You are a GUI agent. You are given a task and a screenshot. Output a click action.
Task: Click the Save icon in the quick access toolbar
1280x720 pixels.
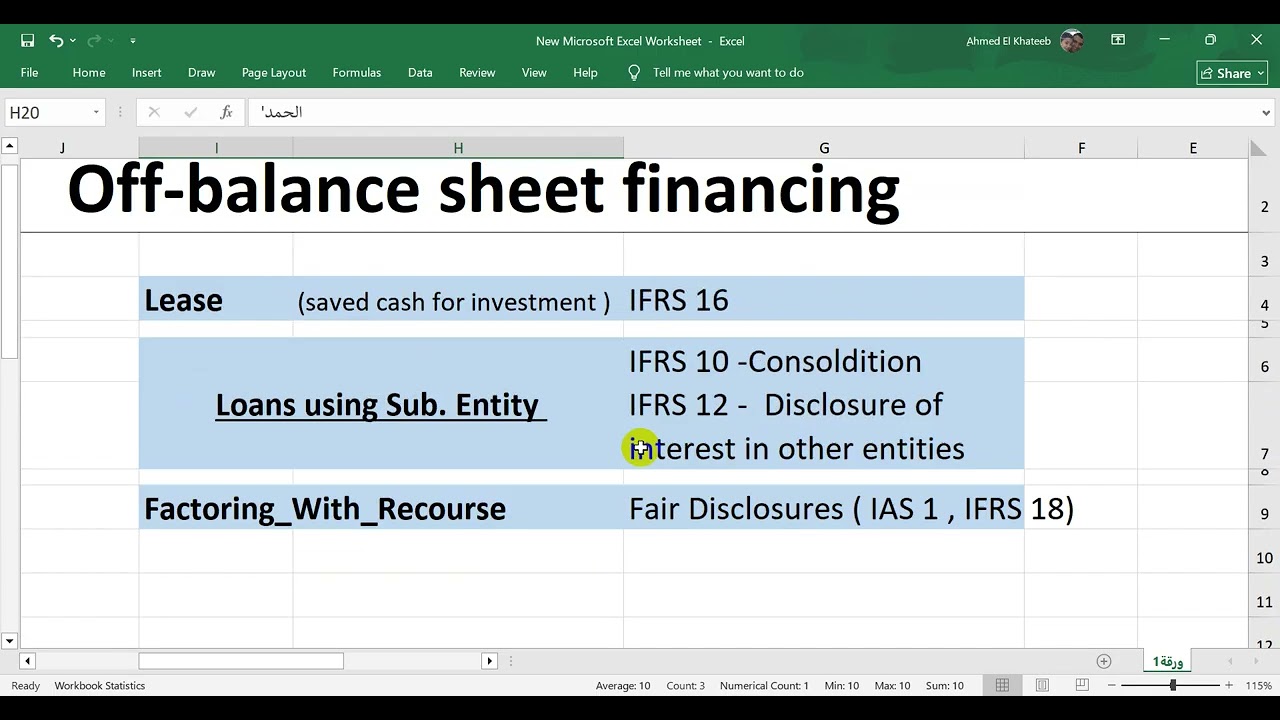pyautogui.click(x=27, y=41)
